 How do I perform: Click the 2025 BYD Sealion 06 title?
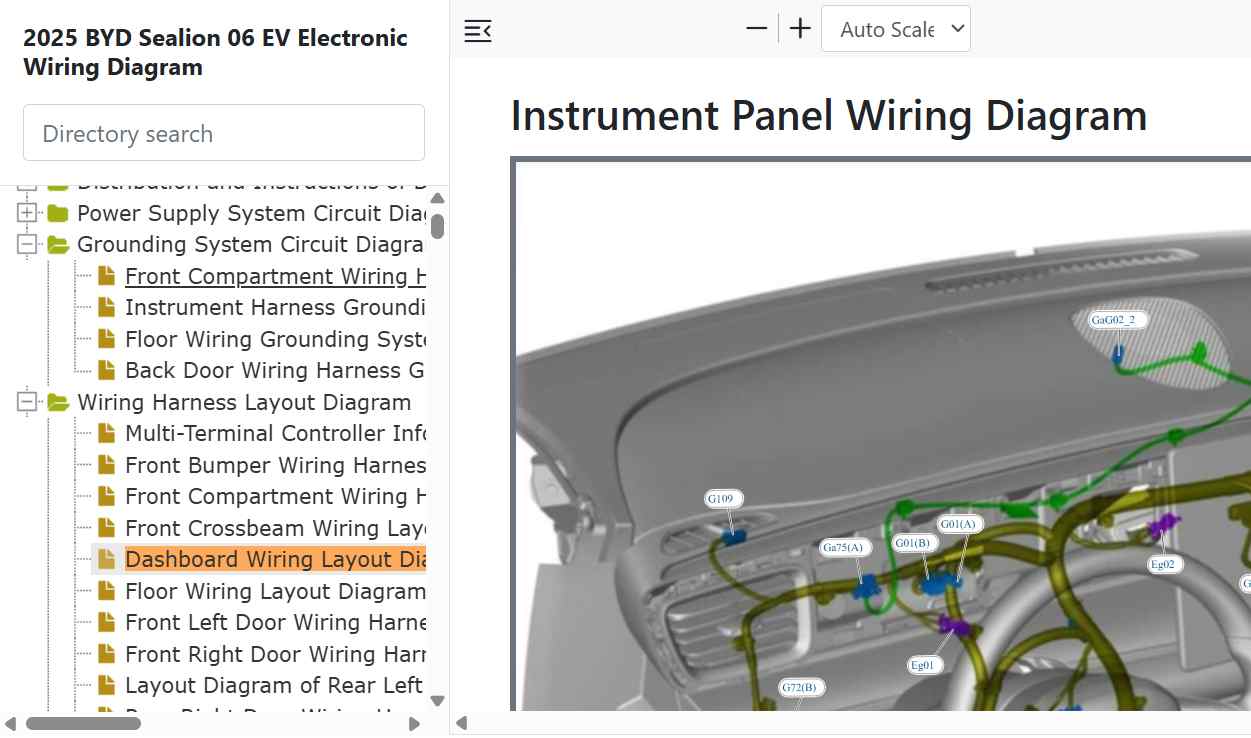(x=215, y=52)
